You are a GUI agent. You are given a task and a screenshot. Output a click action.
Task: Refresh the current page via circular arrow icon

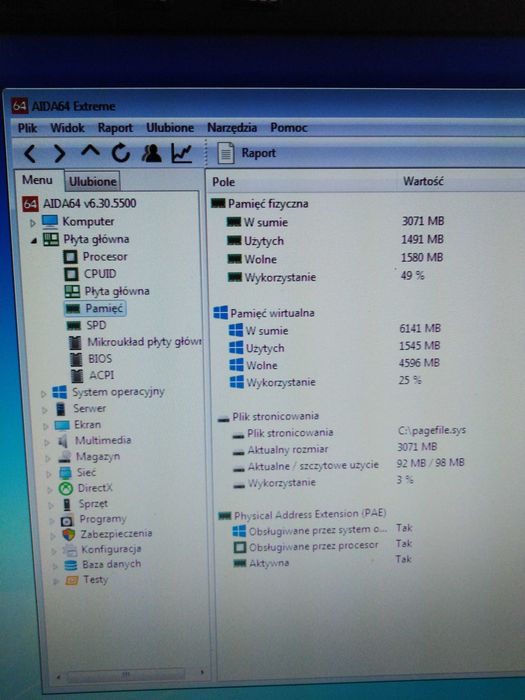click(121, 153)
